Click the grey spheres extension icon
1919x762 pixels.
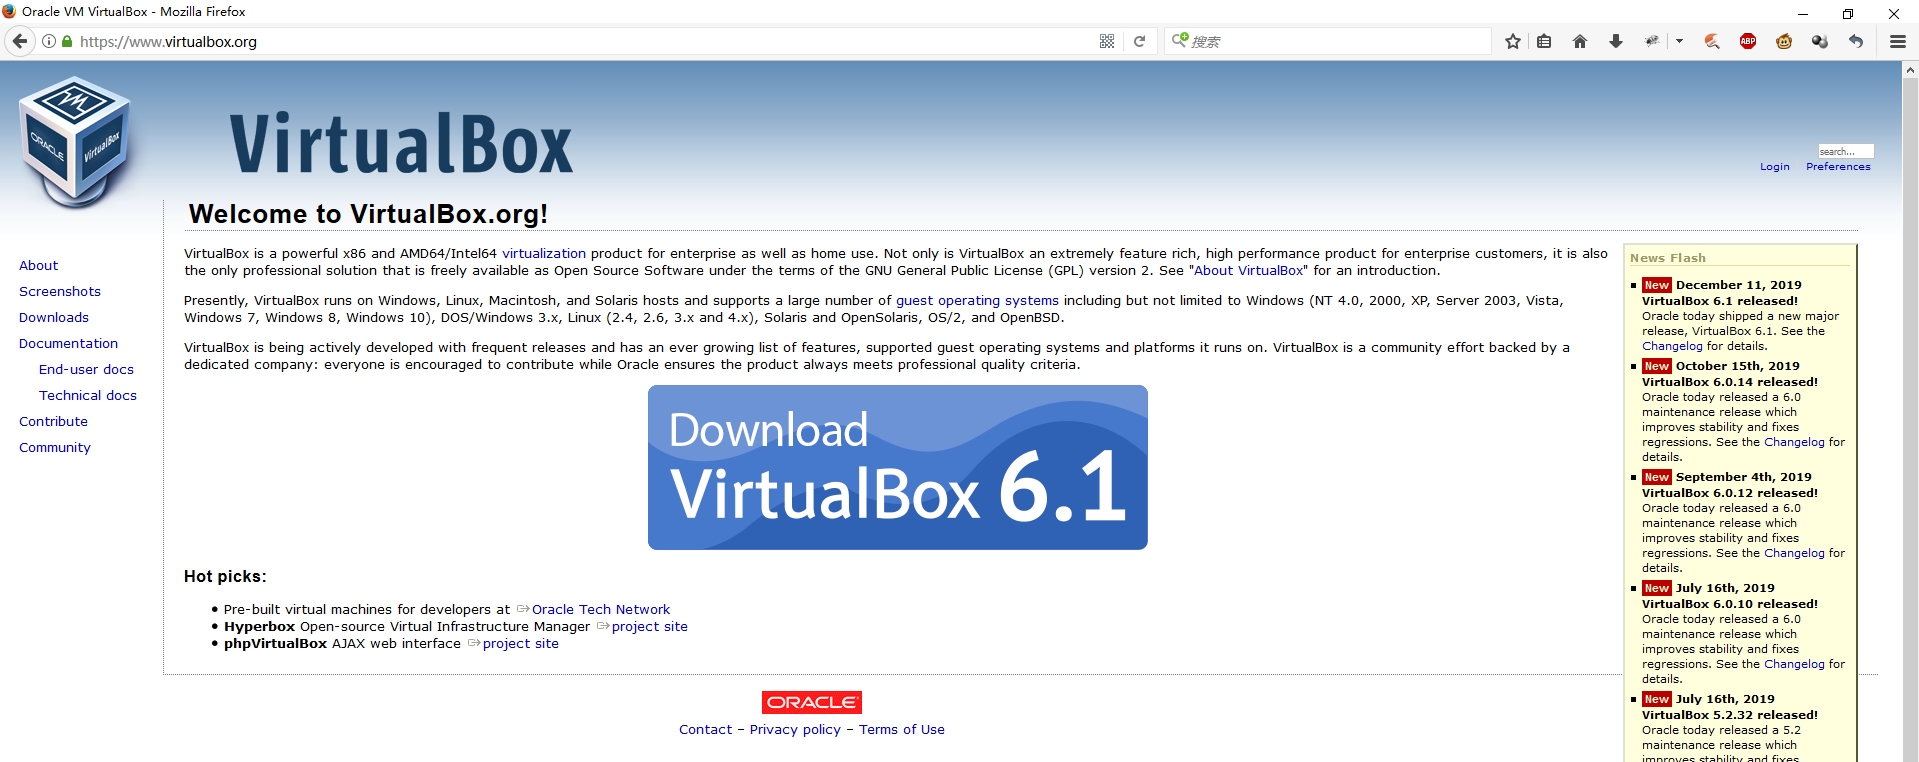tap(1820, 41)
